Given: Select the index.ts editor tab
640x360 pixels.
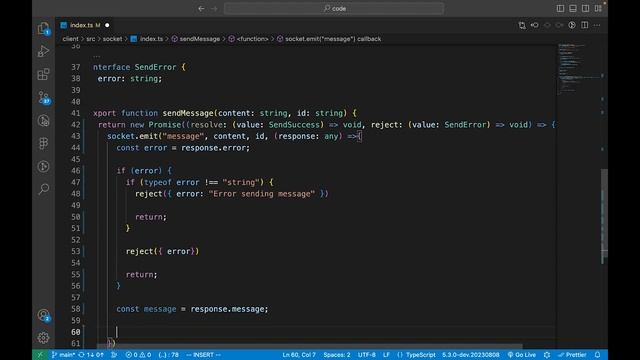Looking at the screenshot, I should click(x=85, y=25).
